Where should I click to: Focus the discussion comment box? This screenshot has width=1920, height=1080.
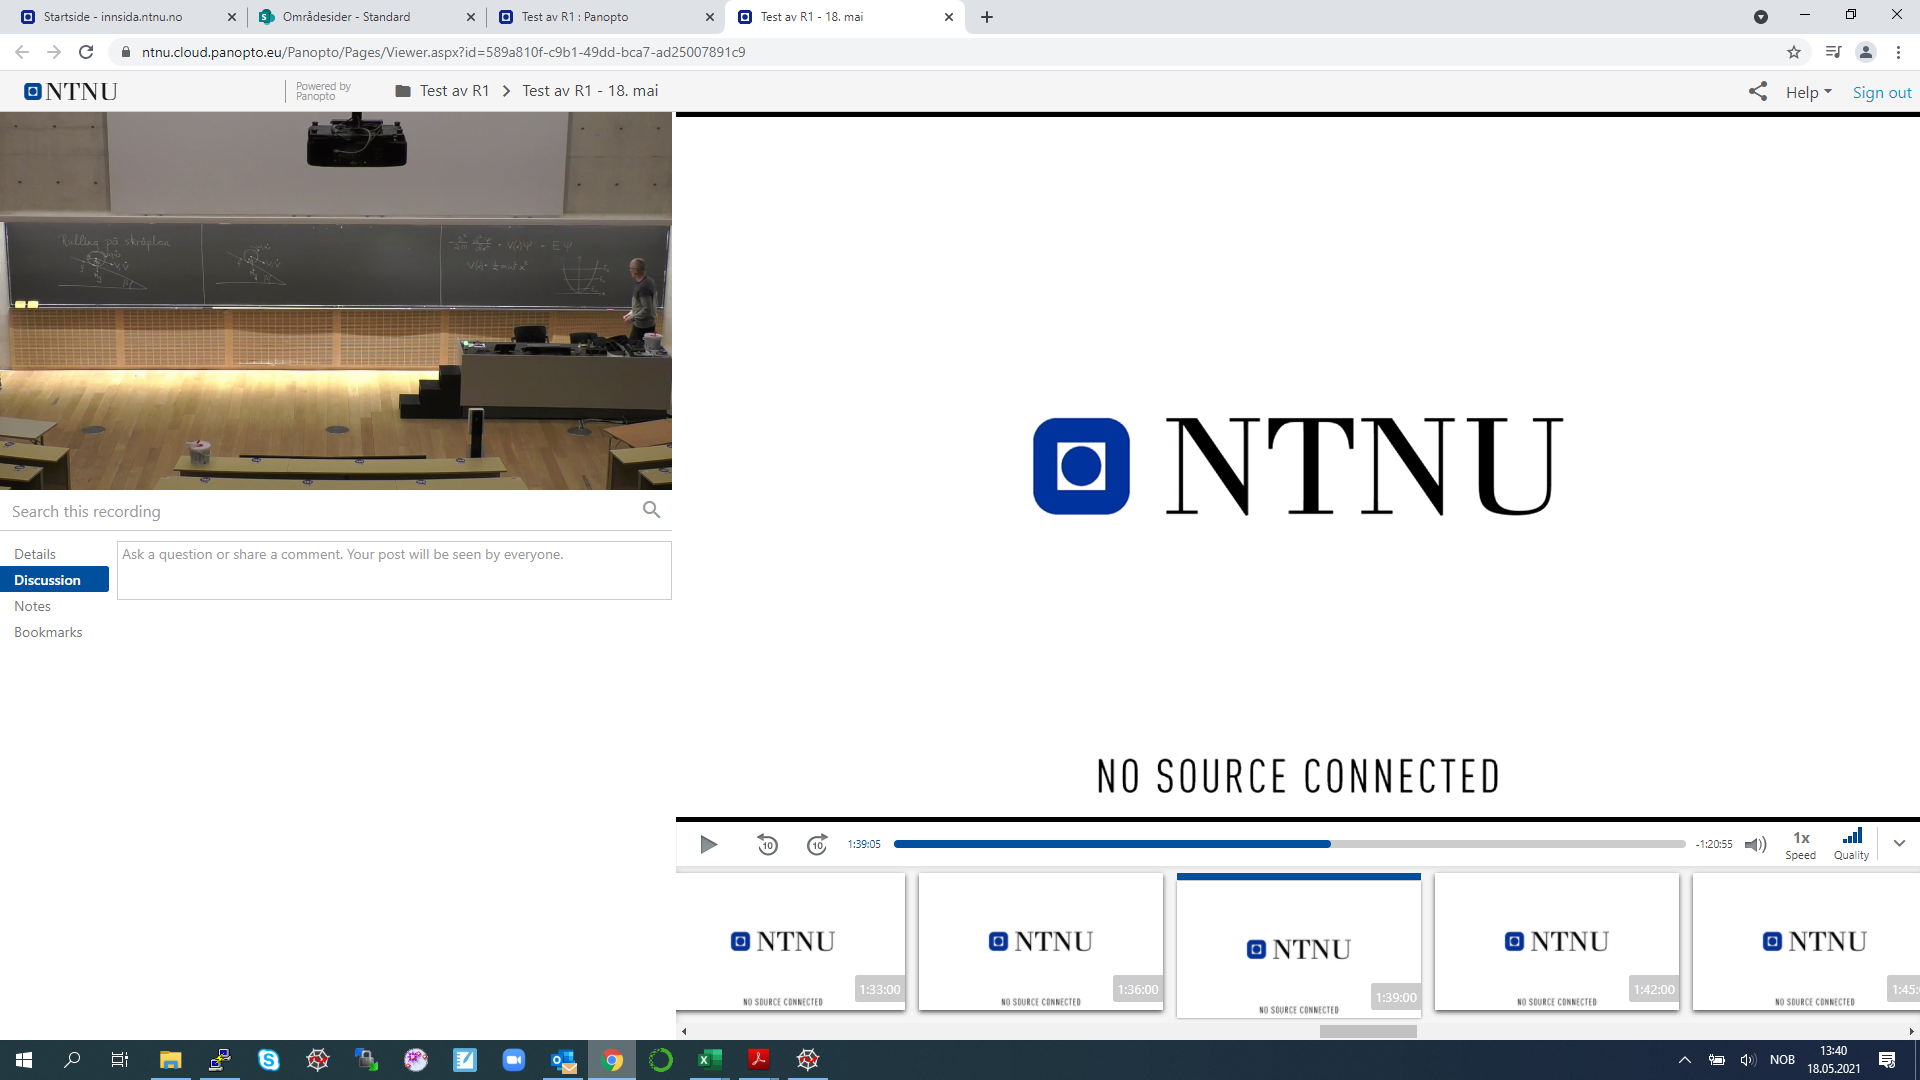(x=394, y=570)
